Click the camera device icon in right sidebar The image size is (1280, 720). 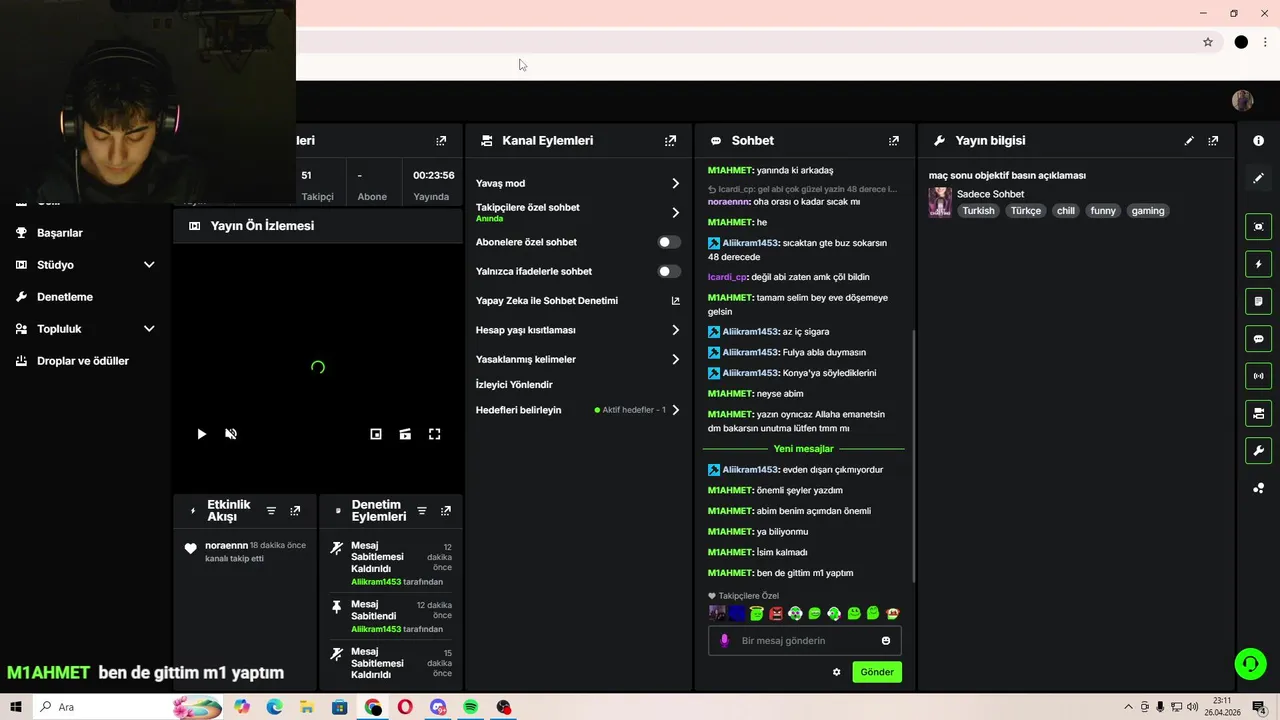point(1258,413)
